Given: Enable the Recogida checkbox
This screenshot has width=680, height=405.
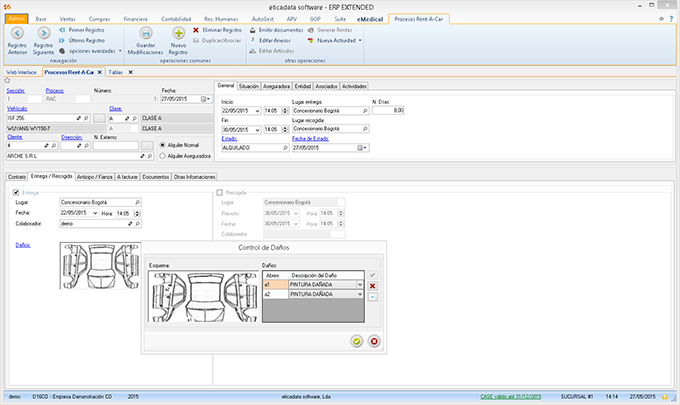Looking at the screenshot, I should (221, 192).
